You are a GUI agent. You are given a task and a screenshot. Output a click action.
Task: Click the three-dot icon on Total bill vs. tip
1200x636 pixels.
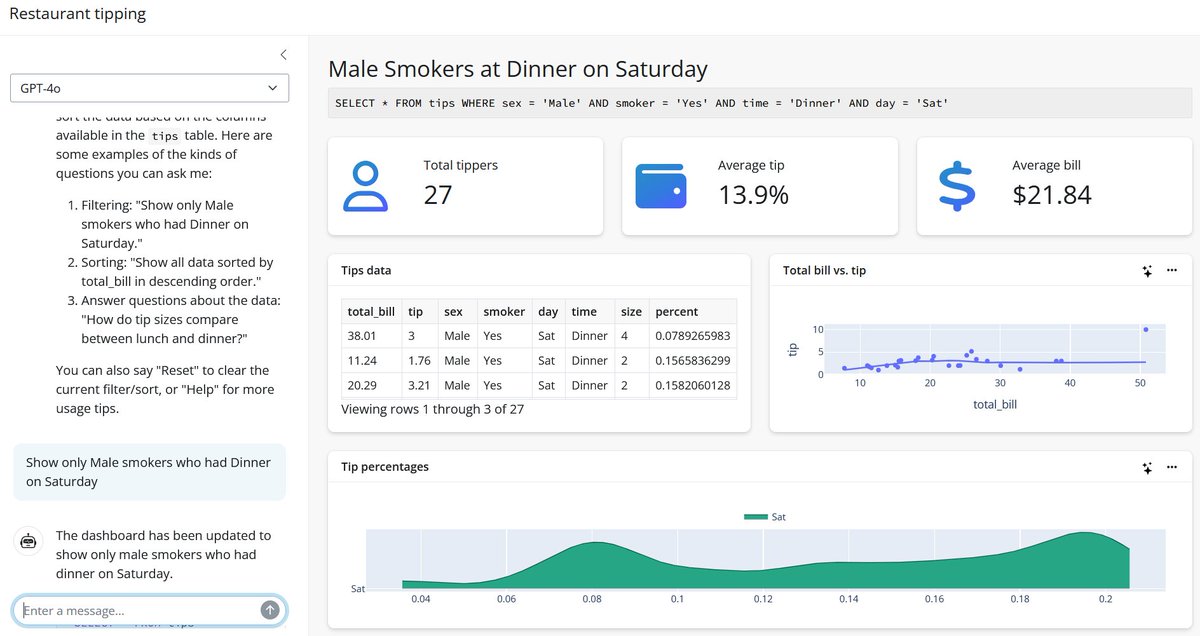coord(1172,270)
